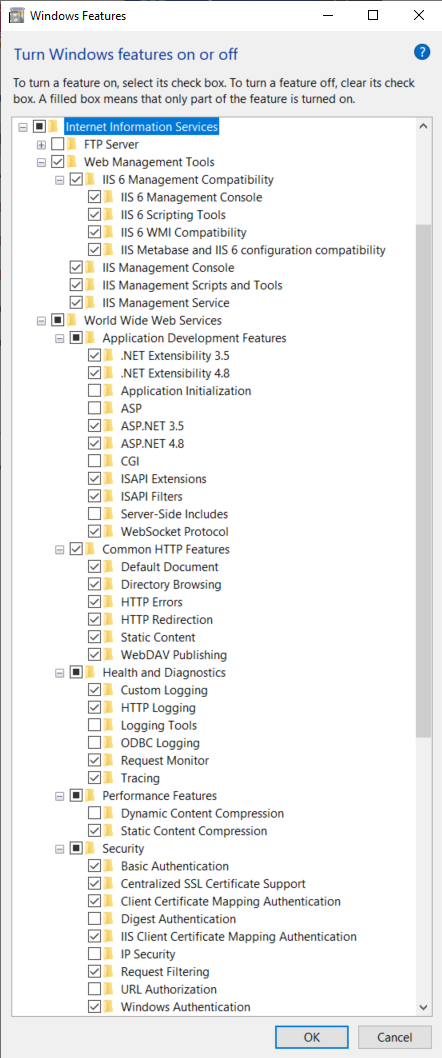Click the IIS 6 Management Compatibility folder icon

[x=90, y=179]
